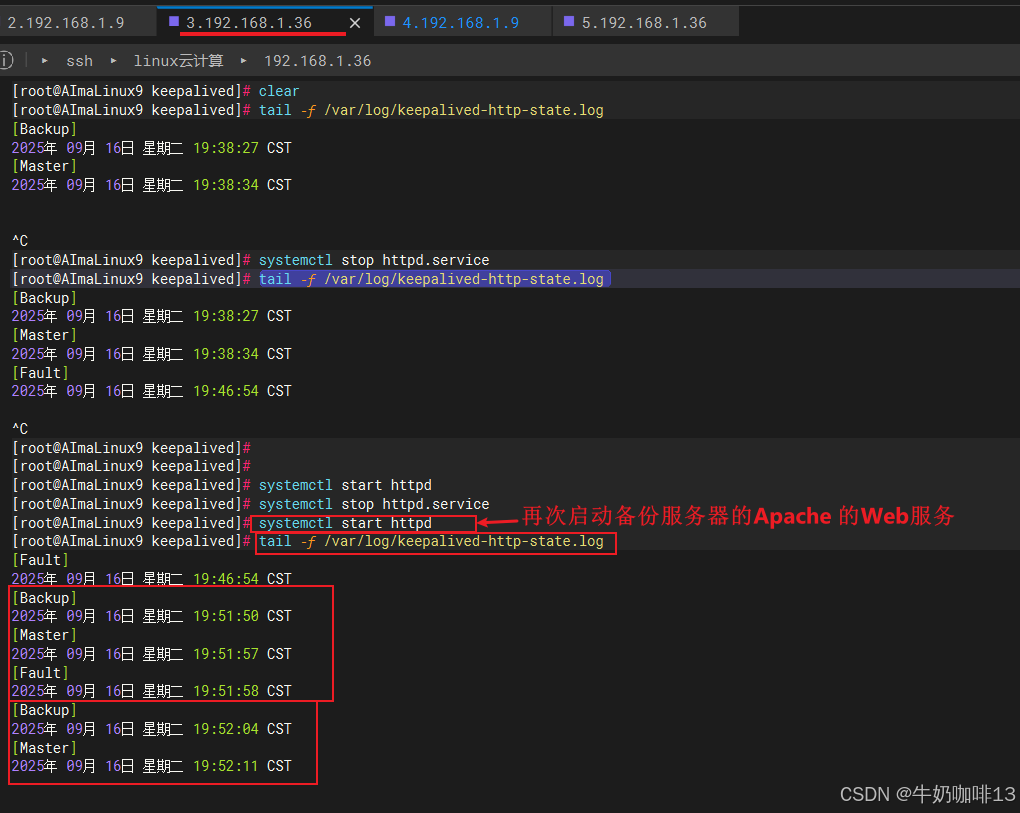Viewport: 1020px width, 813px height.
Task: Expand the arrow before 192.168.1.36 breadcrumb
Action: (244, 60)
